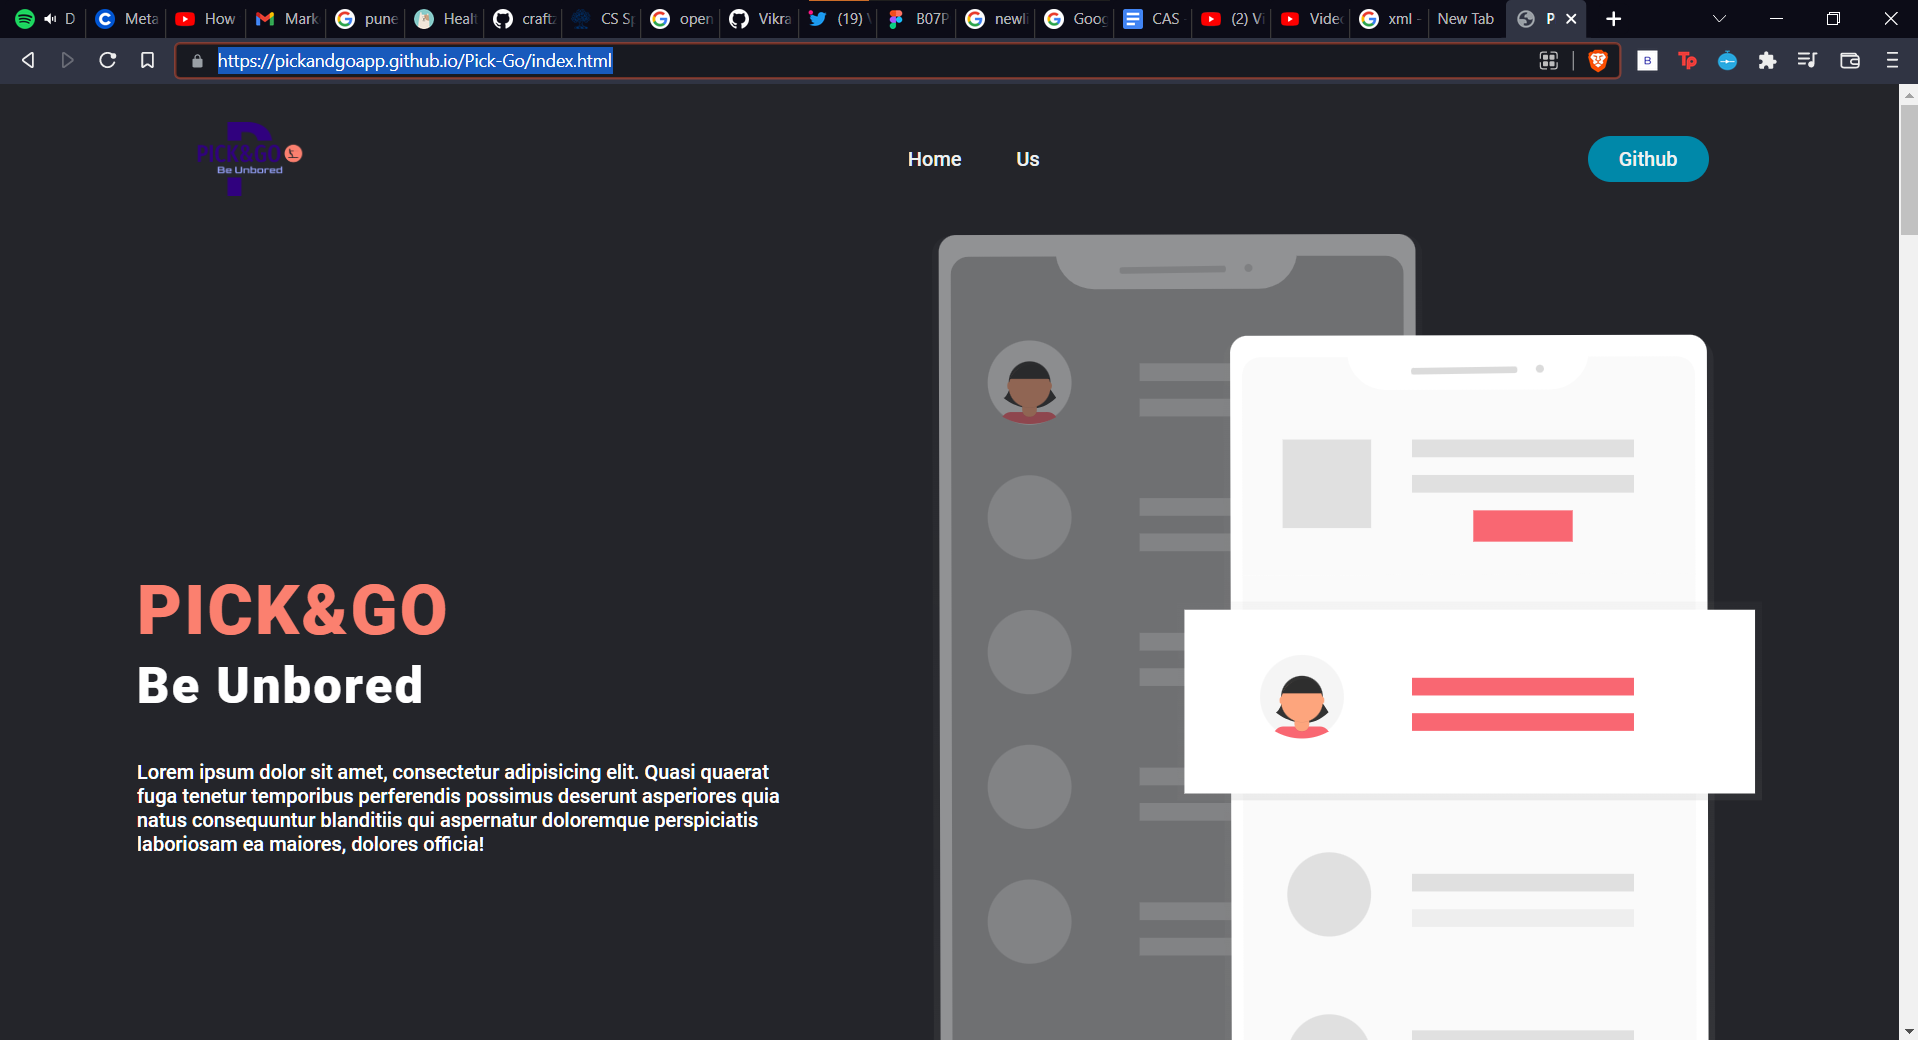This screenshot has height=1040, width=1918.
Task: Switch to the Meta tab
Action: (x=126, y=19)
